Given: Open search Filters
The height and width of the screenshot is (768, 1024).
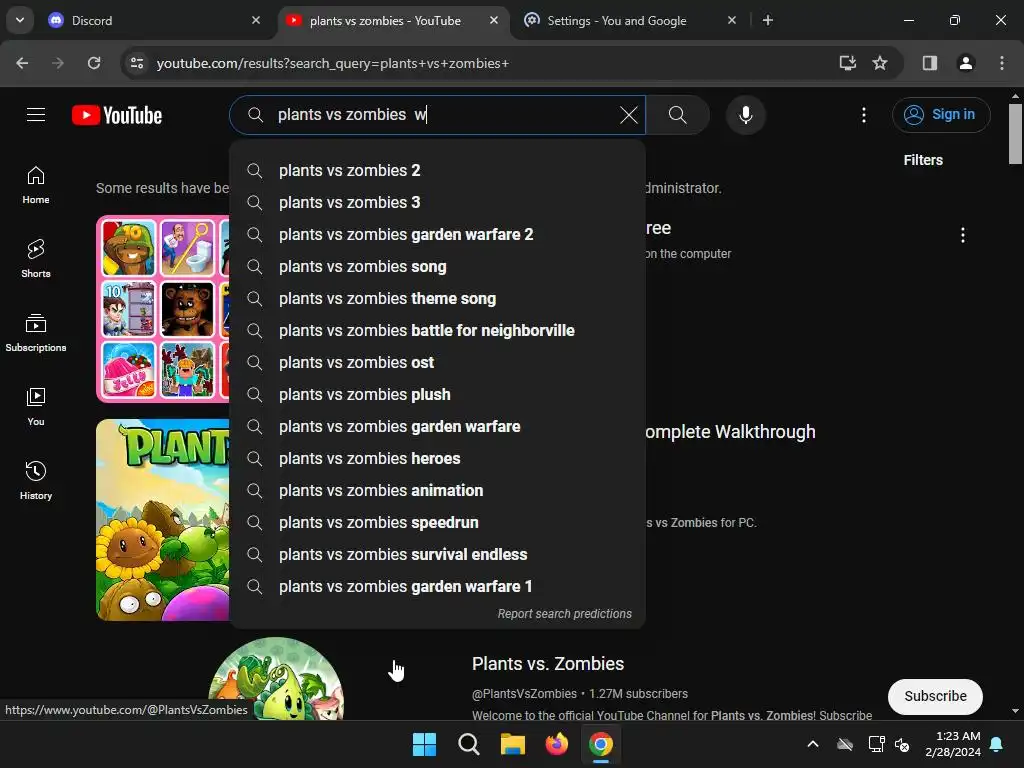Looking at the screenshot, I should coord(923,160).
